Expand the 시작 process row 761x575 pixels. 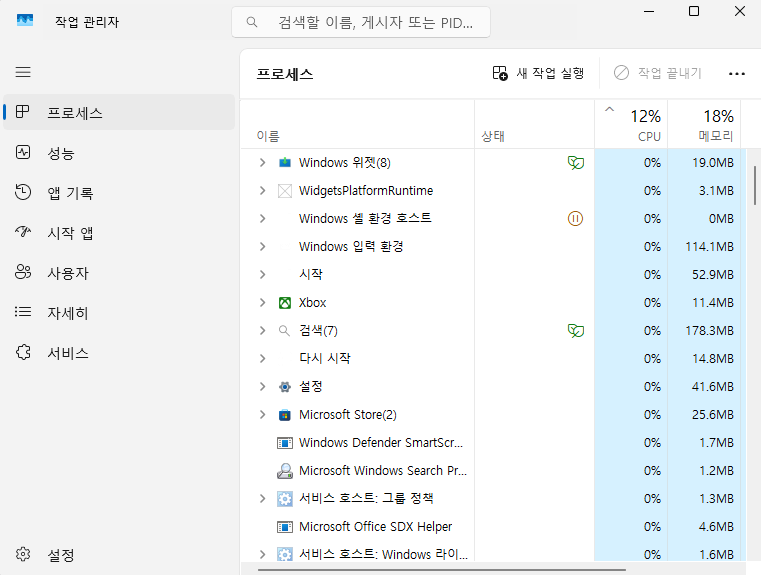[263, 275]
